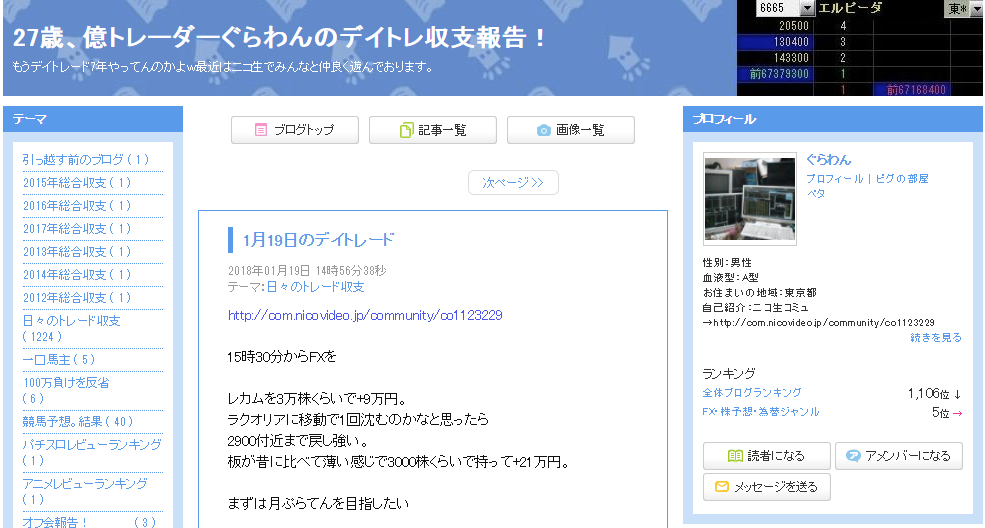Open the stock code 6665 dropdown arrow

pos(808,8)
